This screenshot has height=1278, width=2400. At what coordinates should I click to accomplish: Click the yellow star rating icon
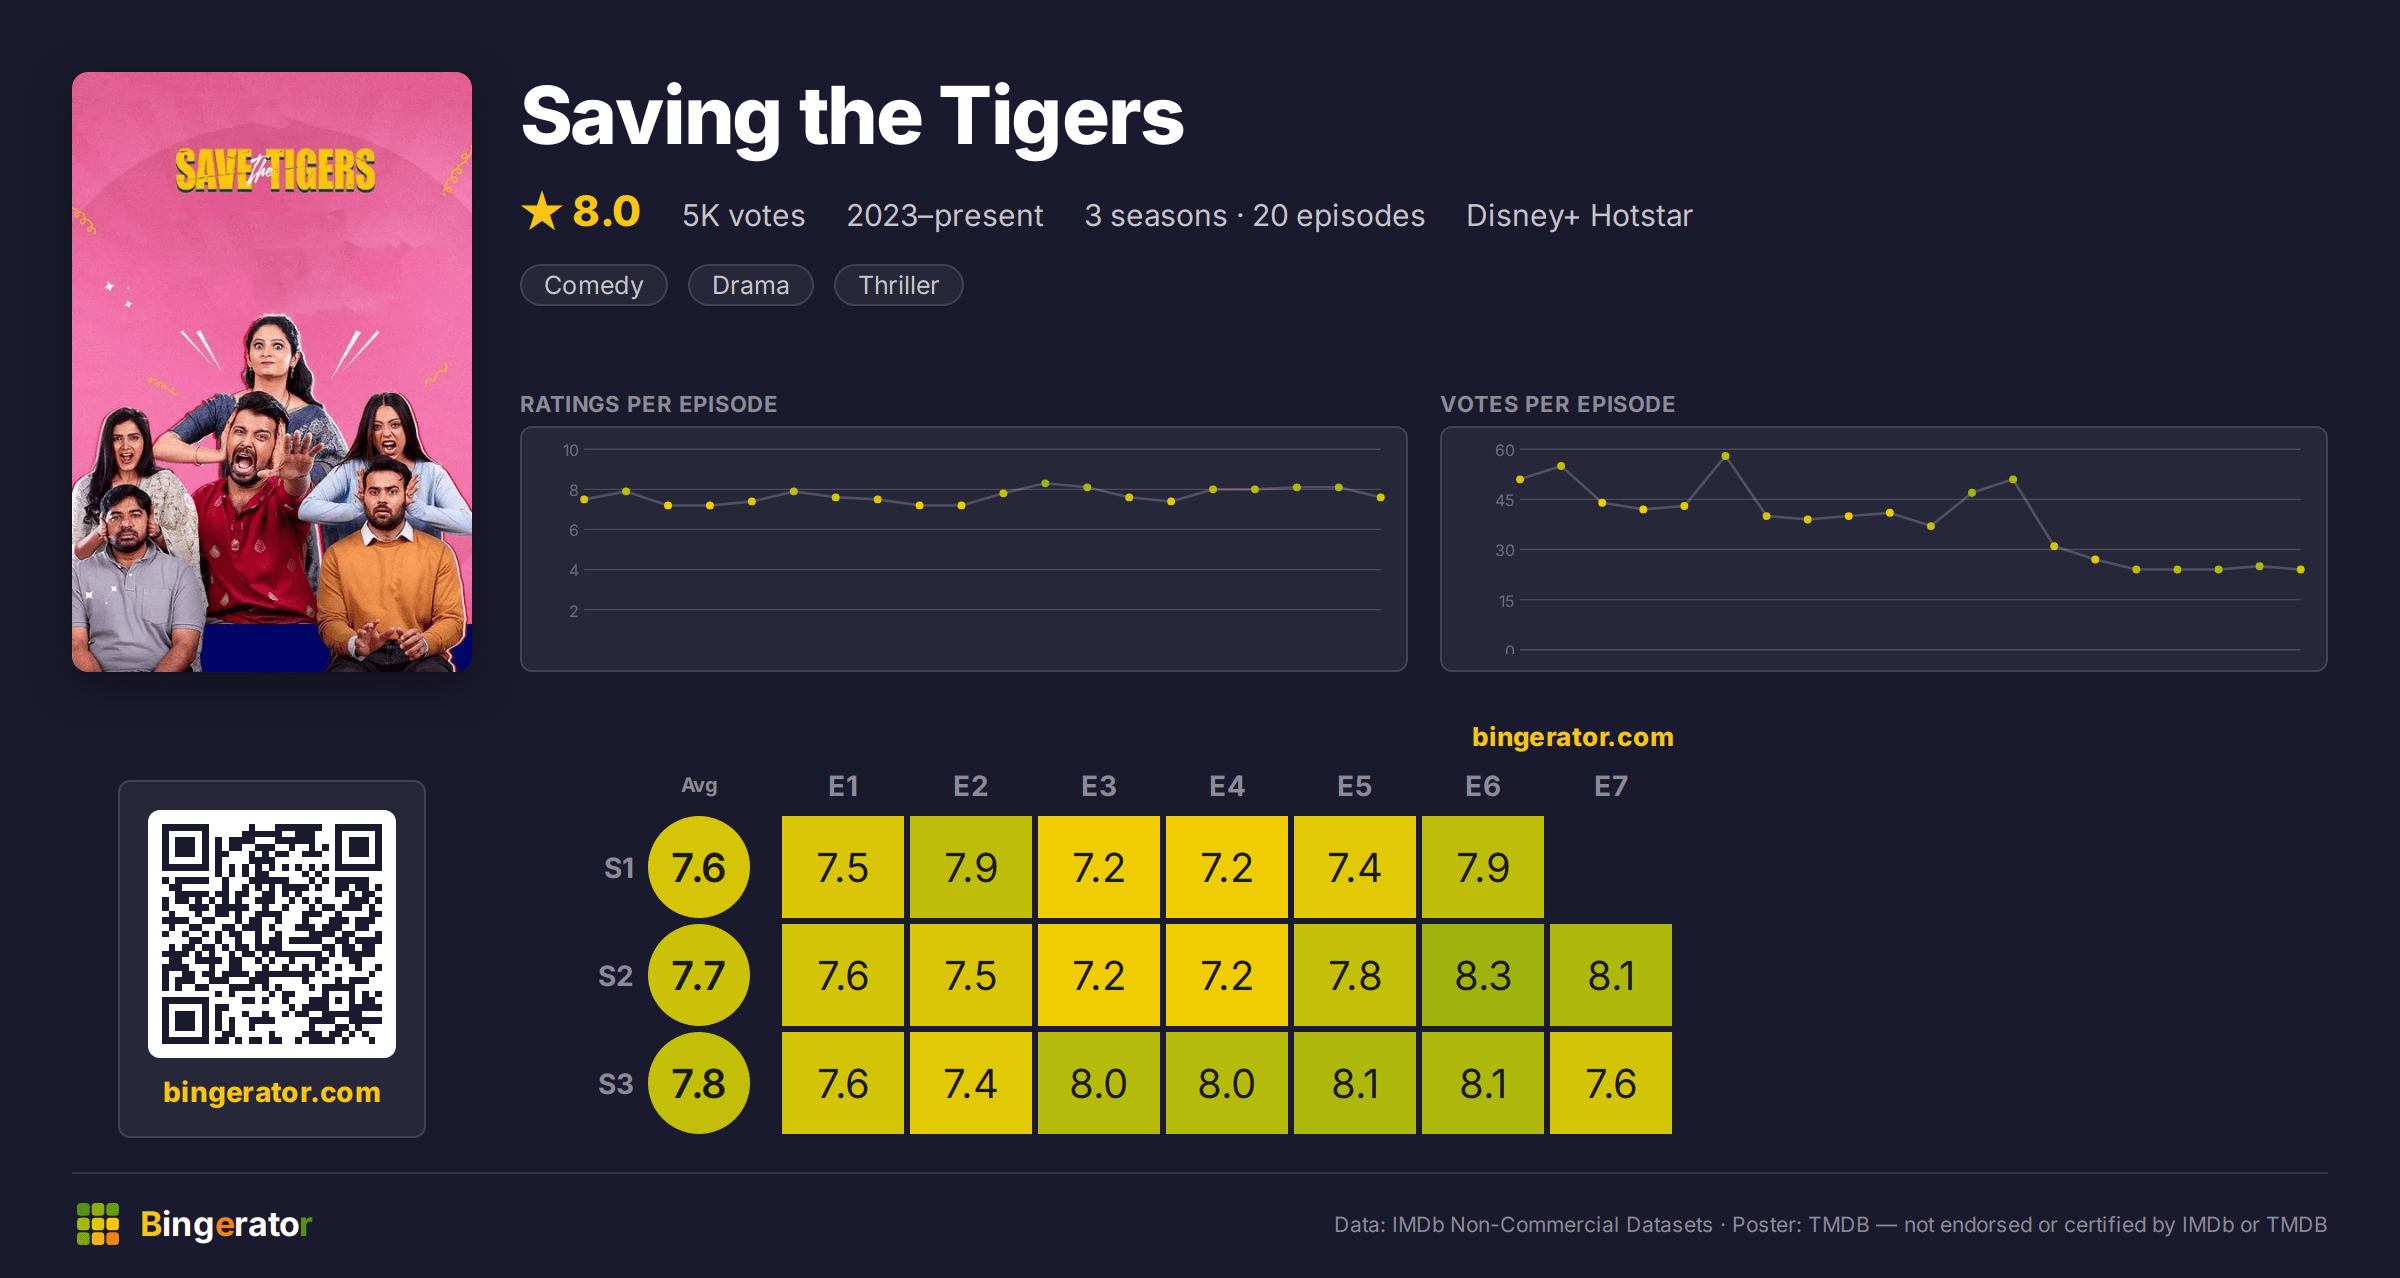click(x=541, y=212)
